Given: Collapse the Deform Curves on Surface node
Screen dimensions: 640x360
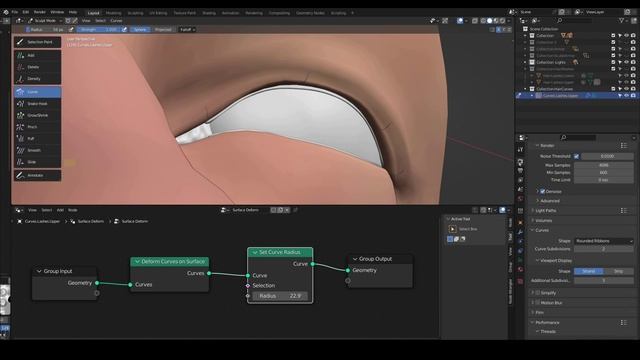Looking at the screenshot, I should click(x=137, y=261).
